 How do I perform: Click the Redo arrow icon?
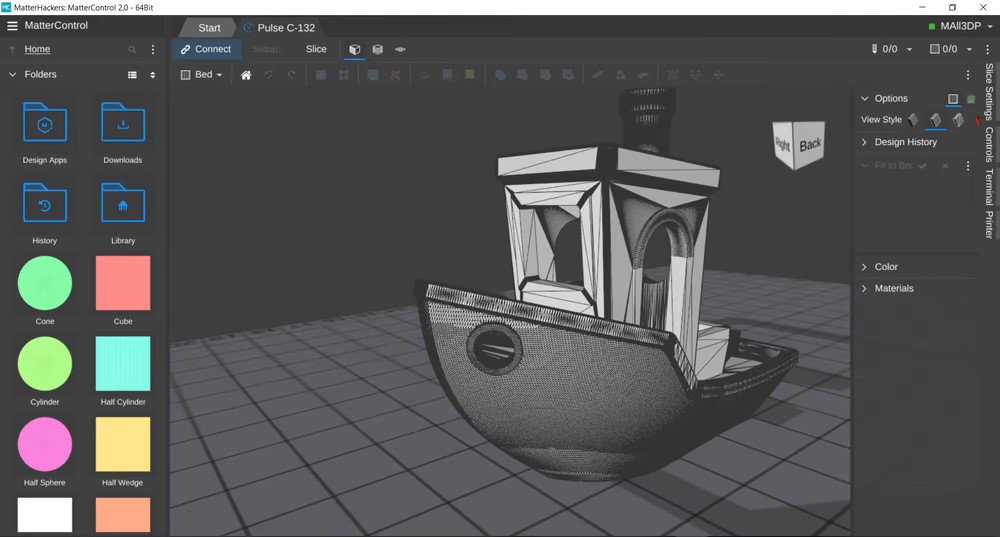[291, 75]
